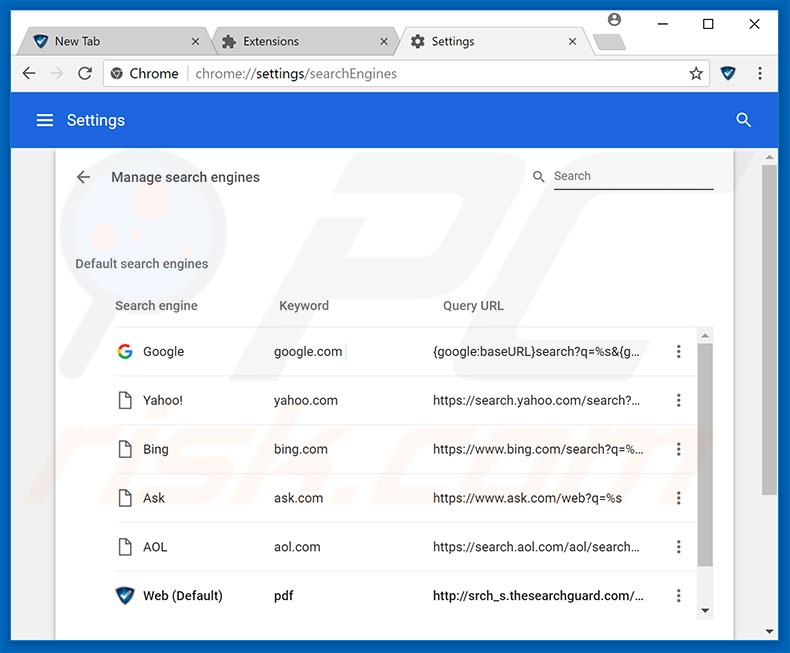Click the search.yahoo.com query URL
This screenshot has height=653, width=790.
[x=536, y=400]
